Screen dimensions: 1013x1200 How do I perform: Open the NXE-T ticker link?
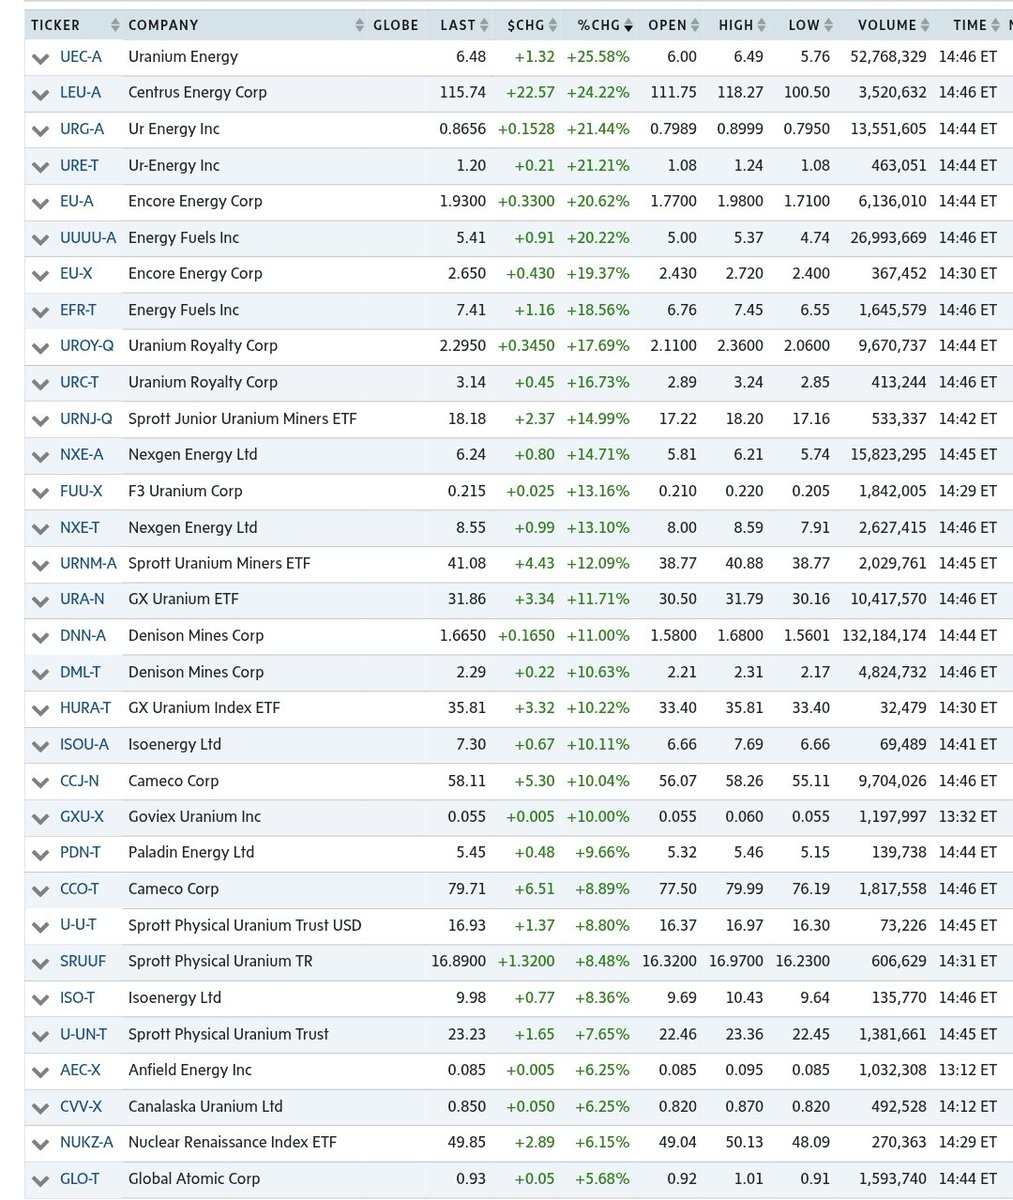tap(80, 527)
